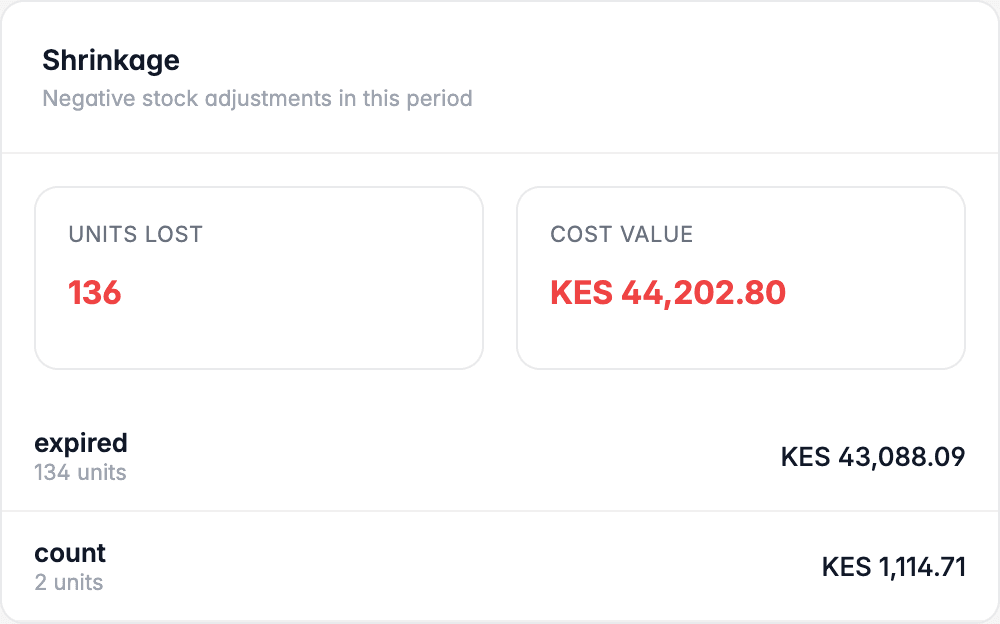1000x624 pixels.
Task: Select the '2 units' caption under count
Action: pyautogui.click(x=69, y=583)
